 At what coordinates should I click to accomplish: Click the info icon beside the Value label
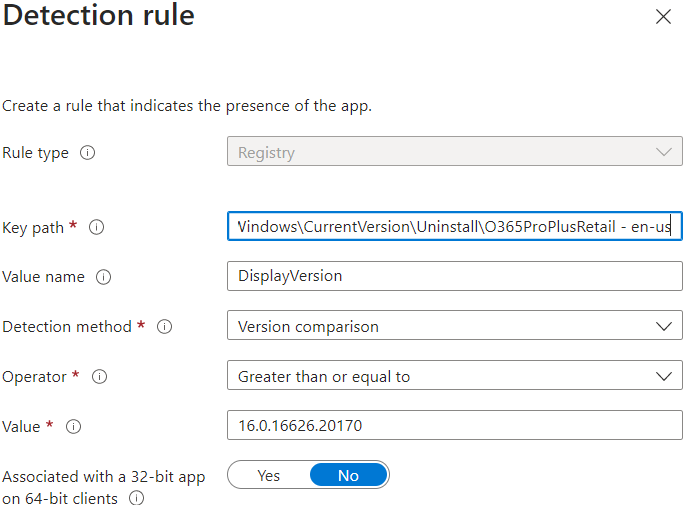tap(73, 427)
